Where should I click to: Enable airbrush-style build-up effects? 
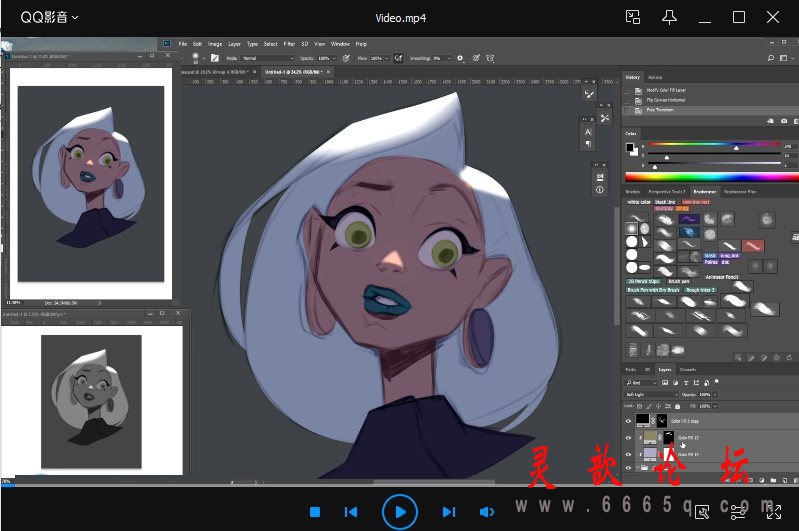pos(398,58)
